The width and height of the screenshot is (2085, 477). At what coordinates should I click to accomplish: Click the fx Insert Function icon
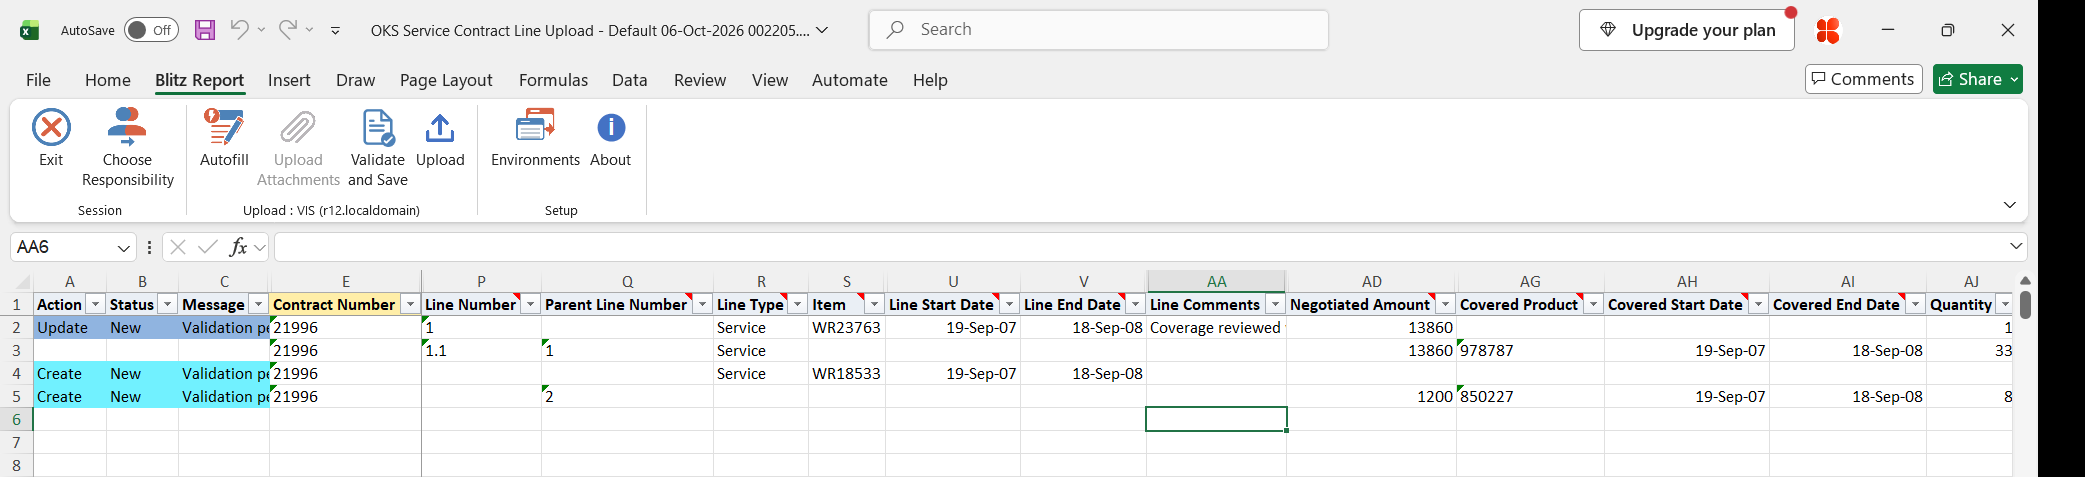(238, 247)
